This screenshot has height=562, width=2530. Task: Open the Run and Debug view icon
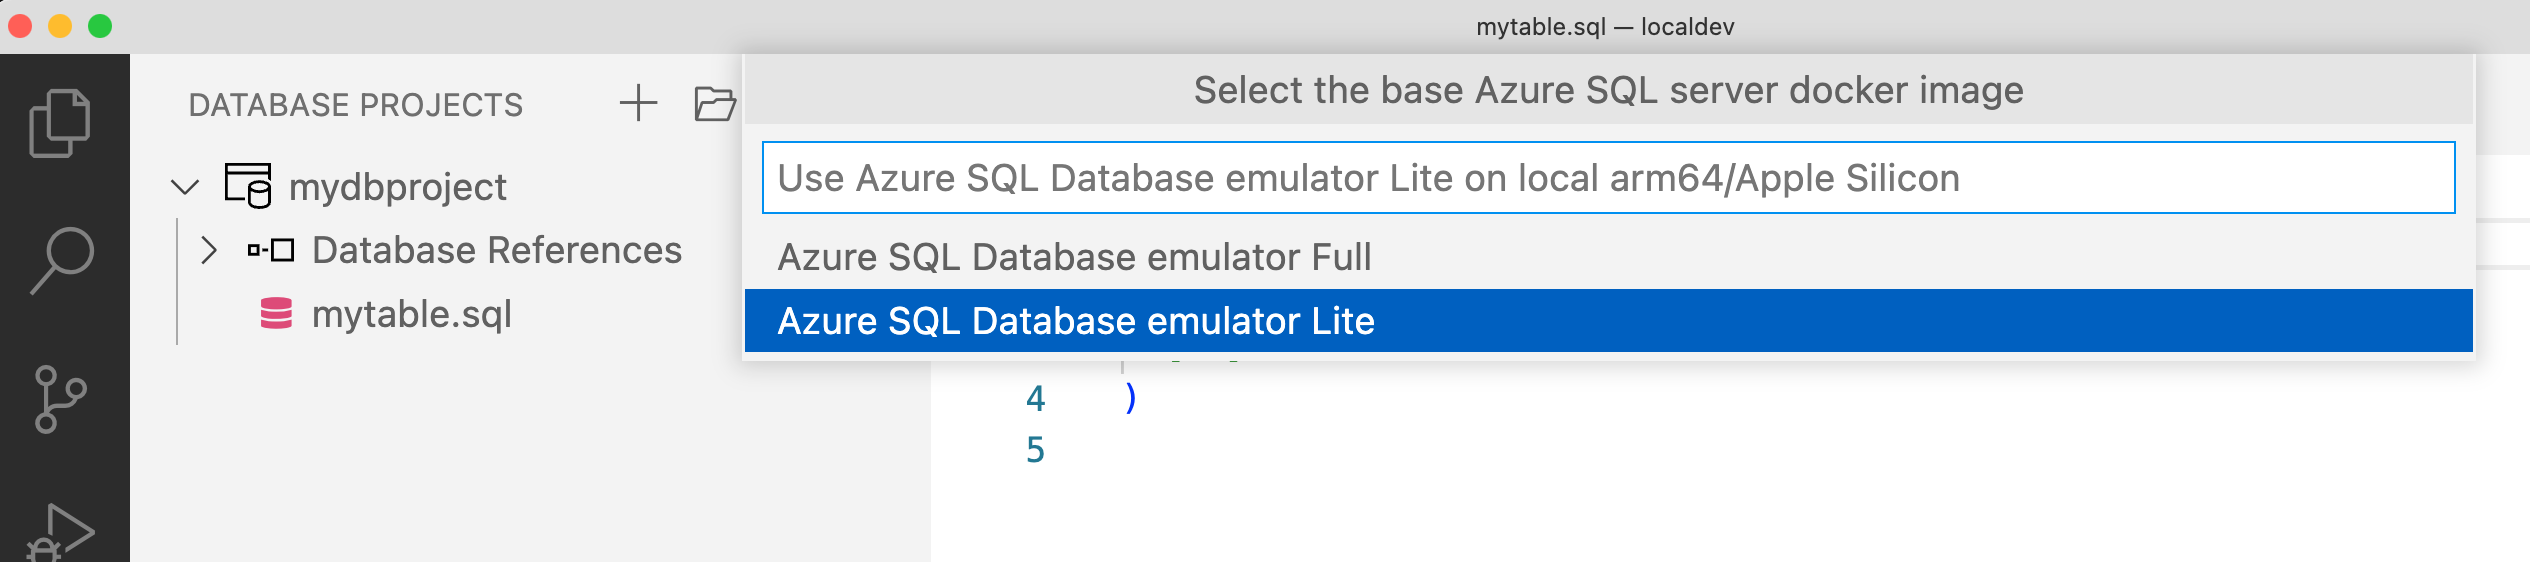[x=62, y=532]
